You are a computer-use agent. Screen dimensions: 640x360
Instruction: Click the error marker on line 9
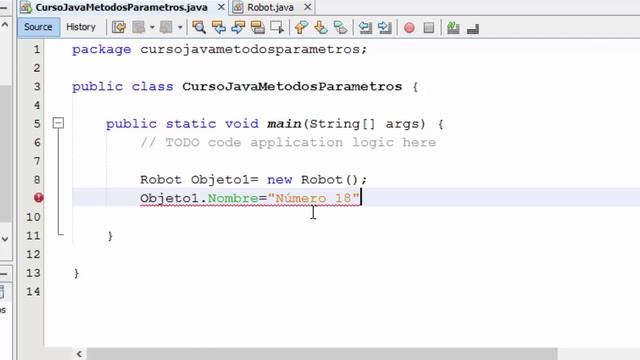coord(38,198)
